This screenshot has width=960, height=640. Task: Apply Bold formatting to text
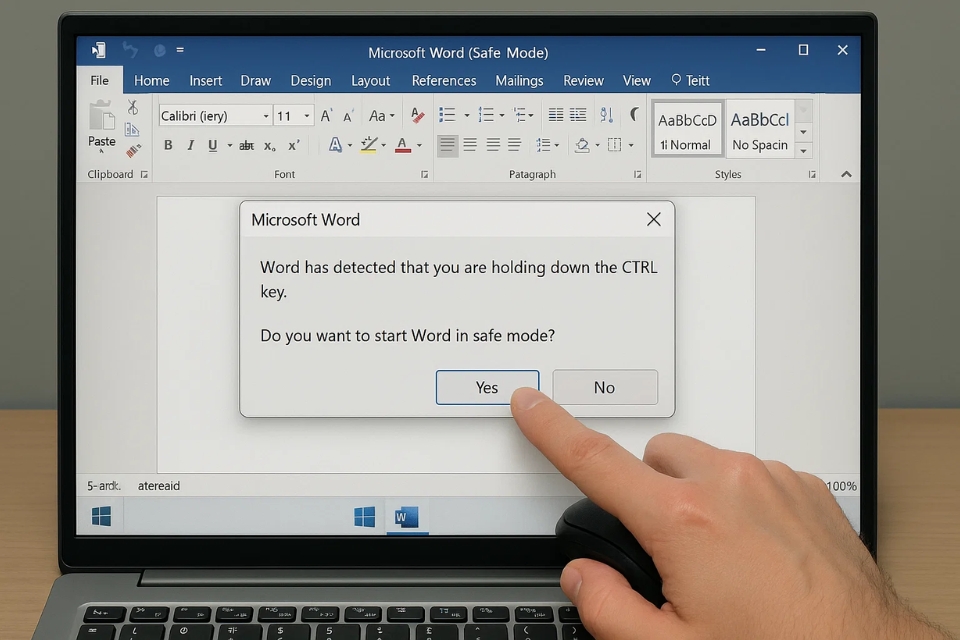(x=168, y=145)
